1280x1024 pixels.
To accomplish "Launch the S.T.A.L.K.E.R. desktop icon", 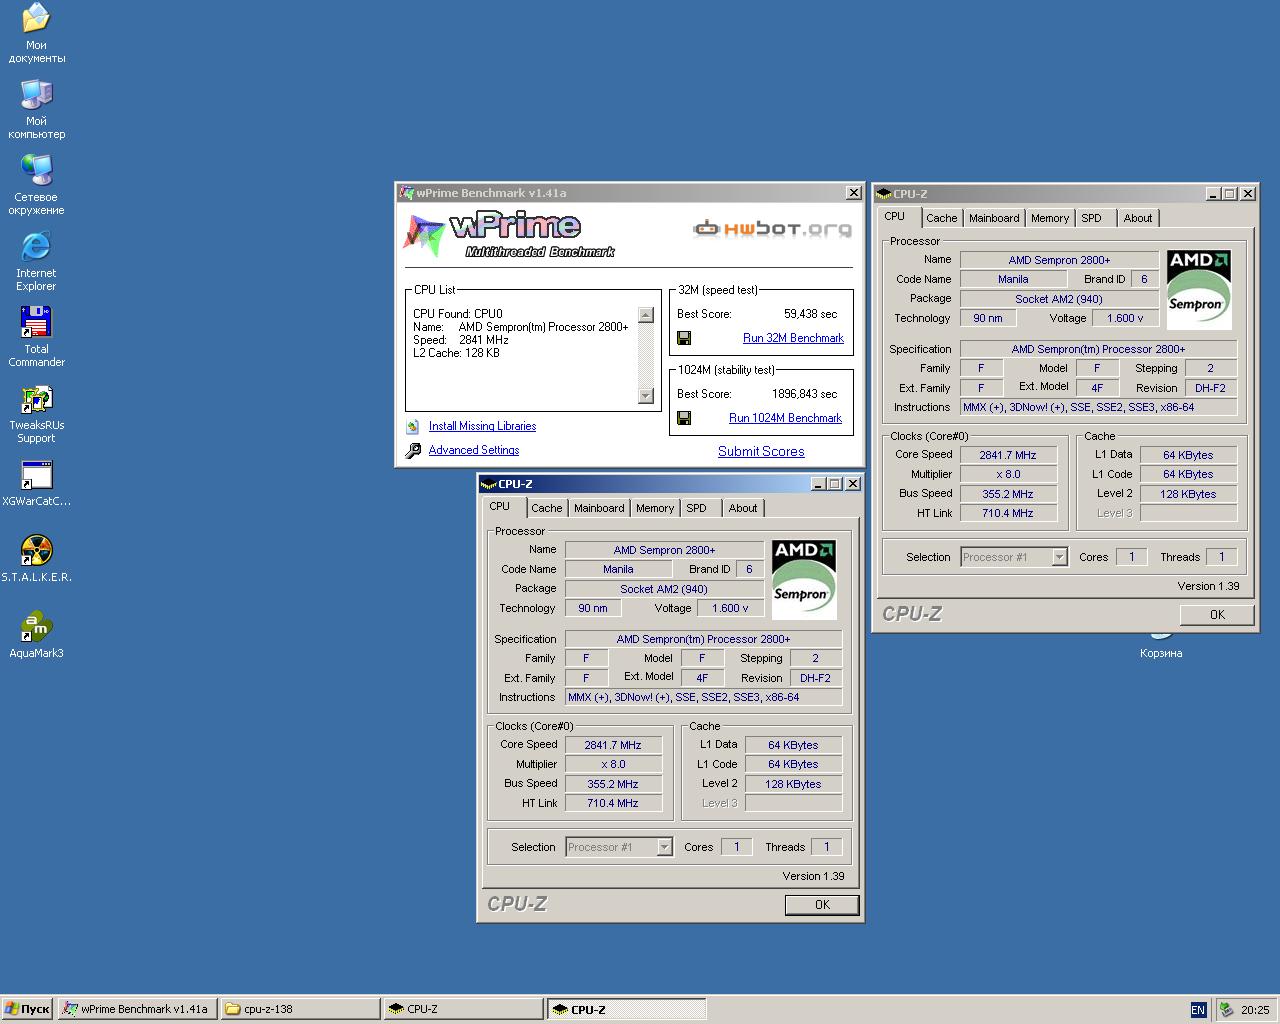I will 36,559.
